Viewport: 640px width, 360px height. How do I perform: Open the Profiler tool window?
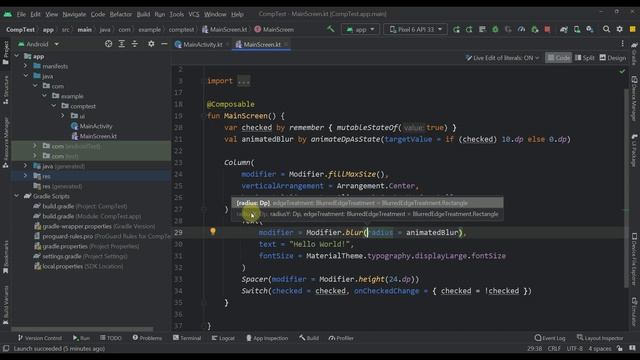point(341,338)
